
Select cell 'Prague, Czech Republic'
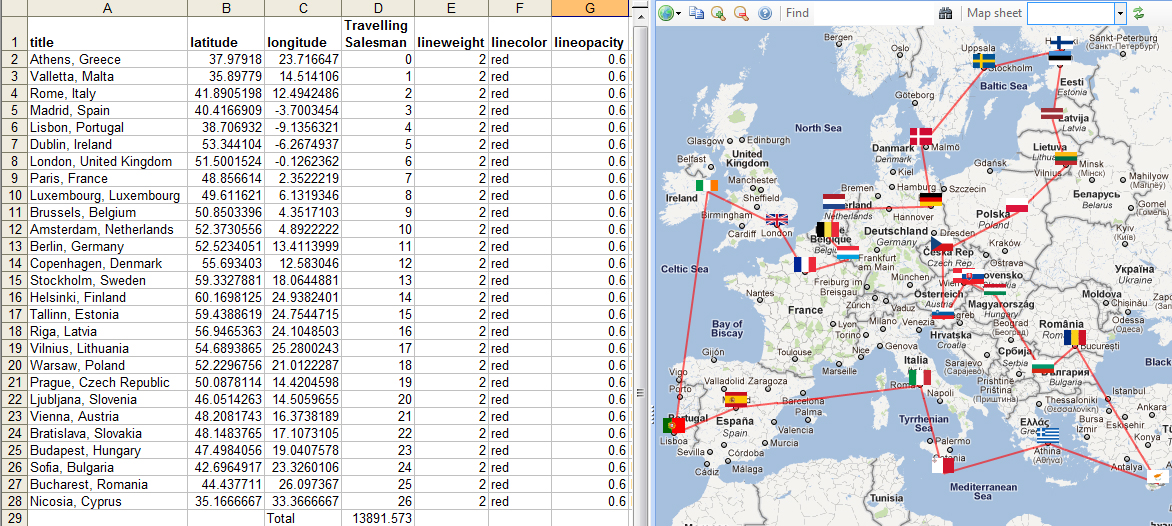107,383
